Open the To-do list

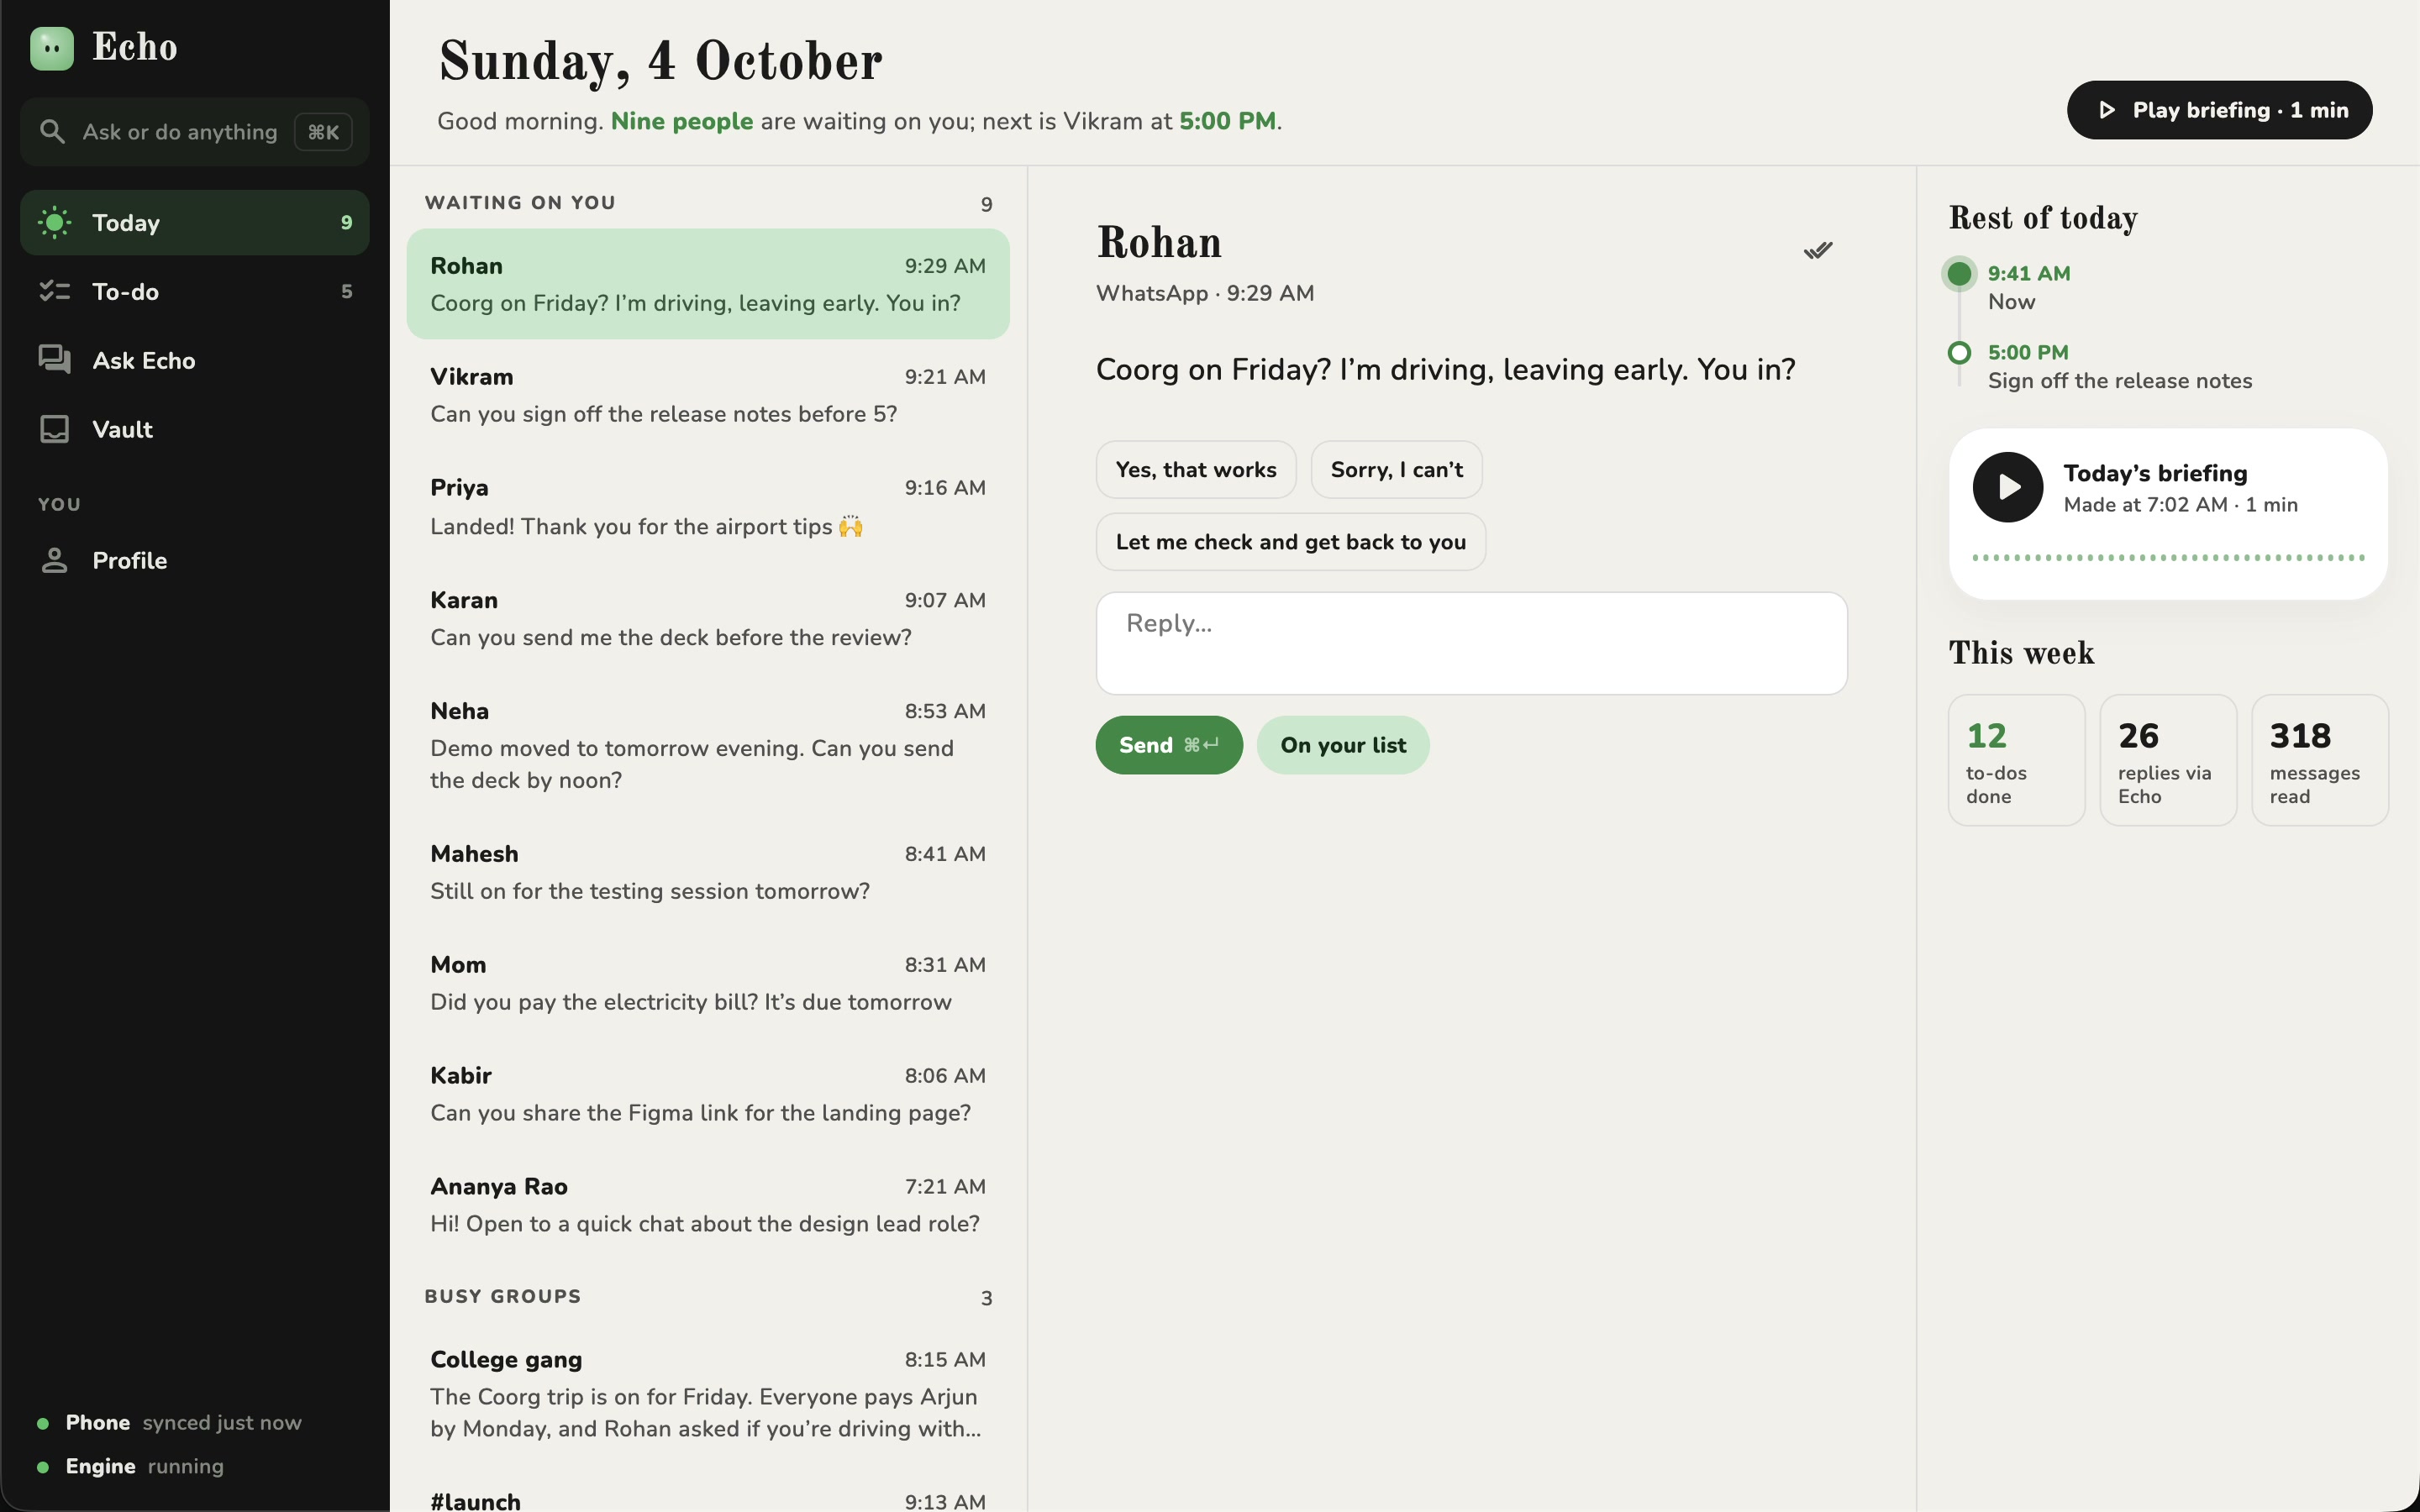195,291
